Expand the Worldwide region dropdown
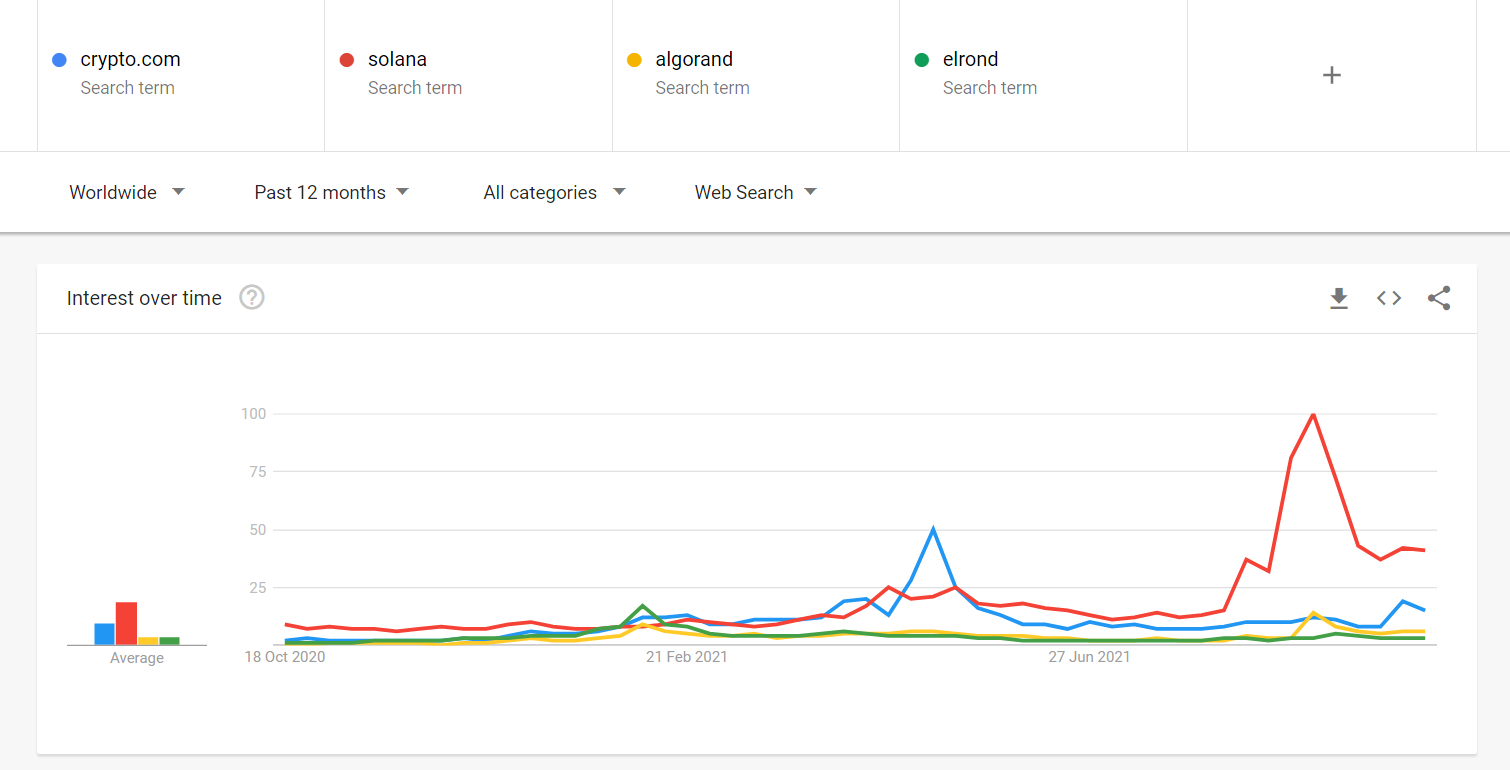Image resolution: width=1510 pixels, height=770 pixels. [127, 192]
